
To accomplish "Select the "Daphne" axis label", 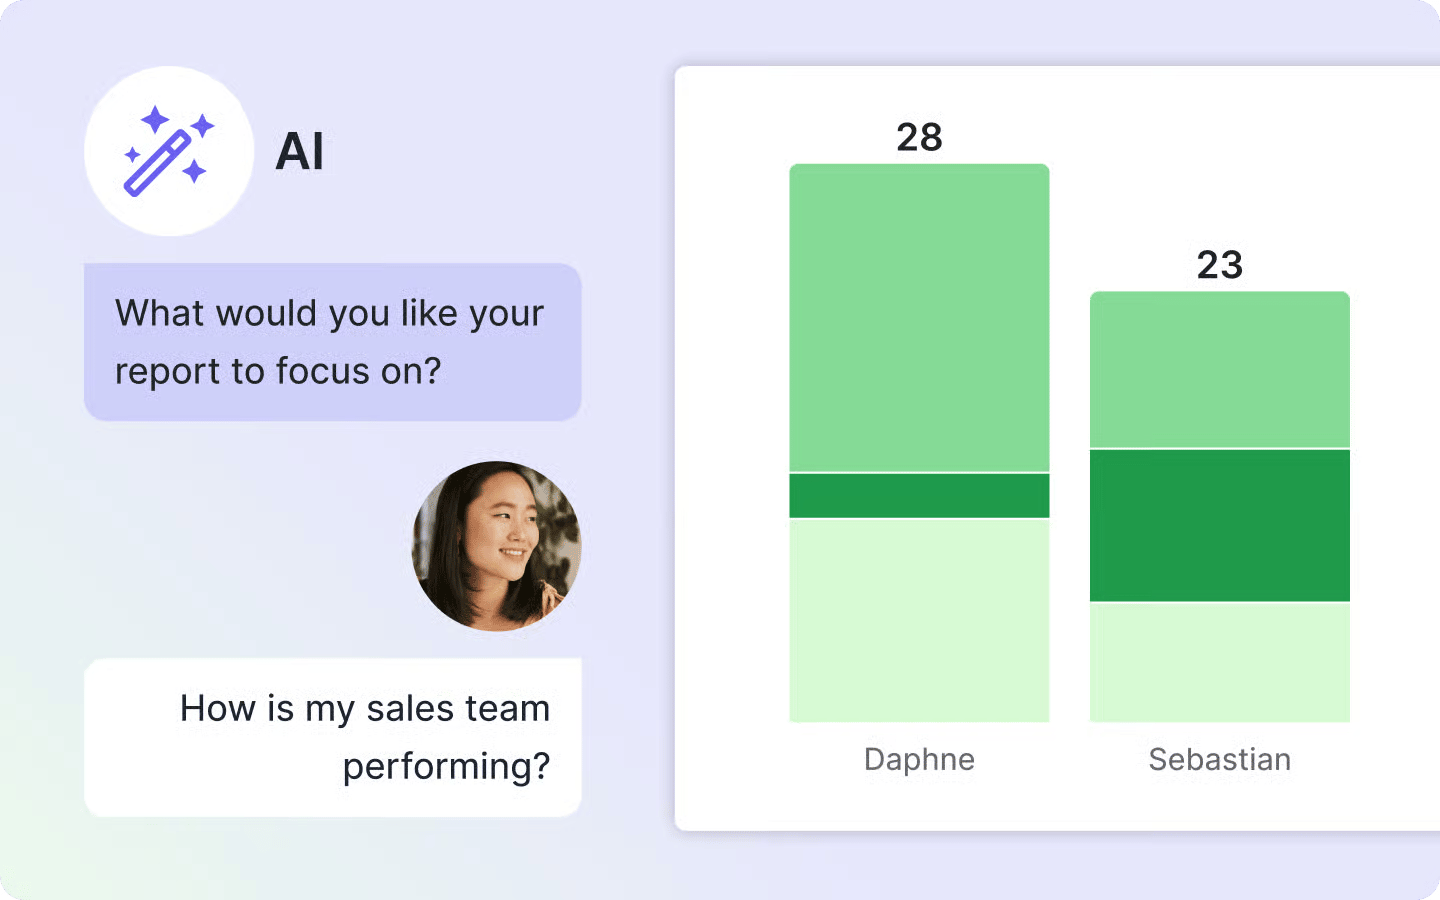I will pyautogui.click(x=919, y=759).
